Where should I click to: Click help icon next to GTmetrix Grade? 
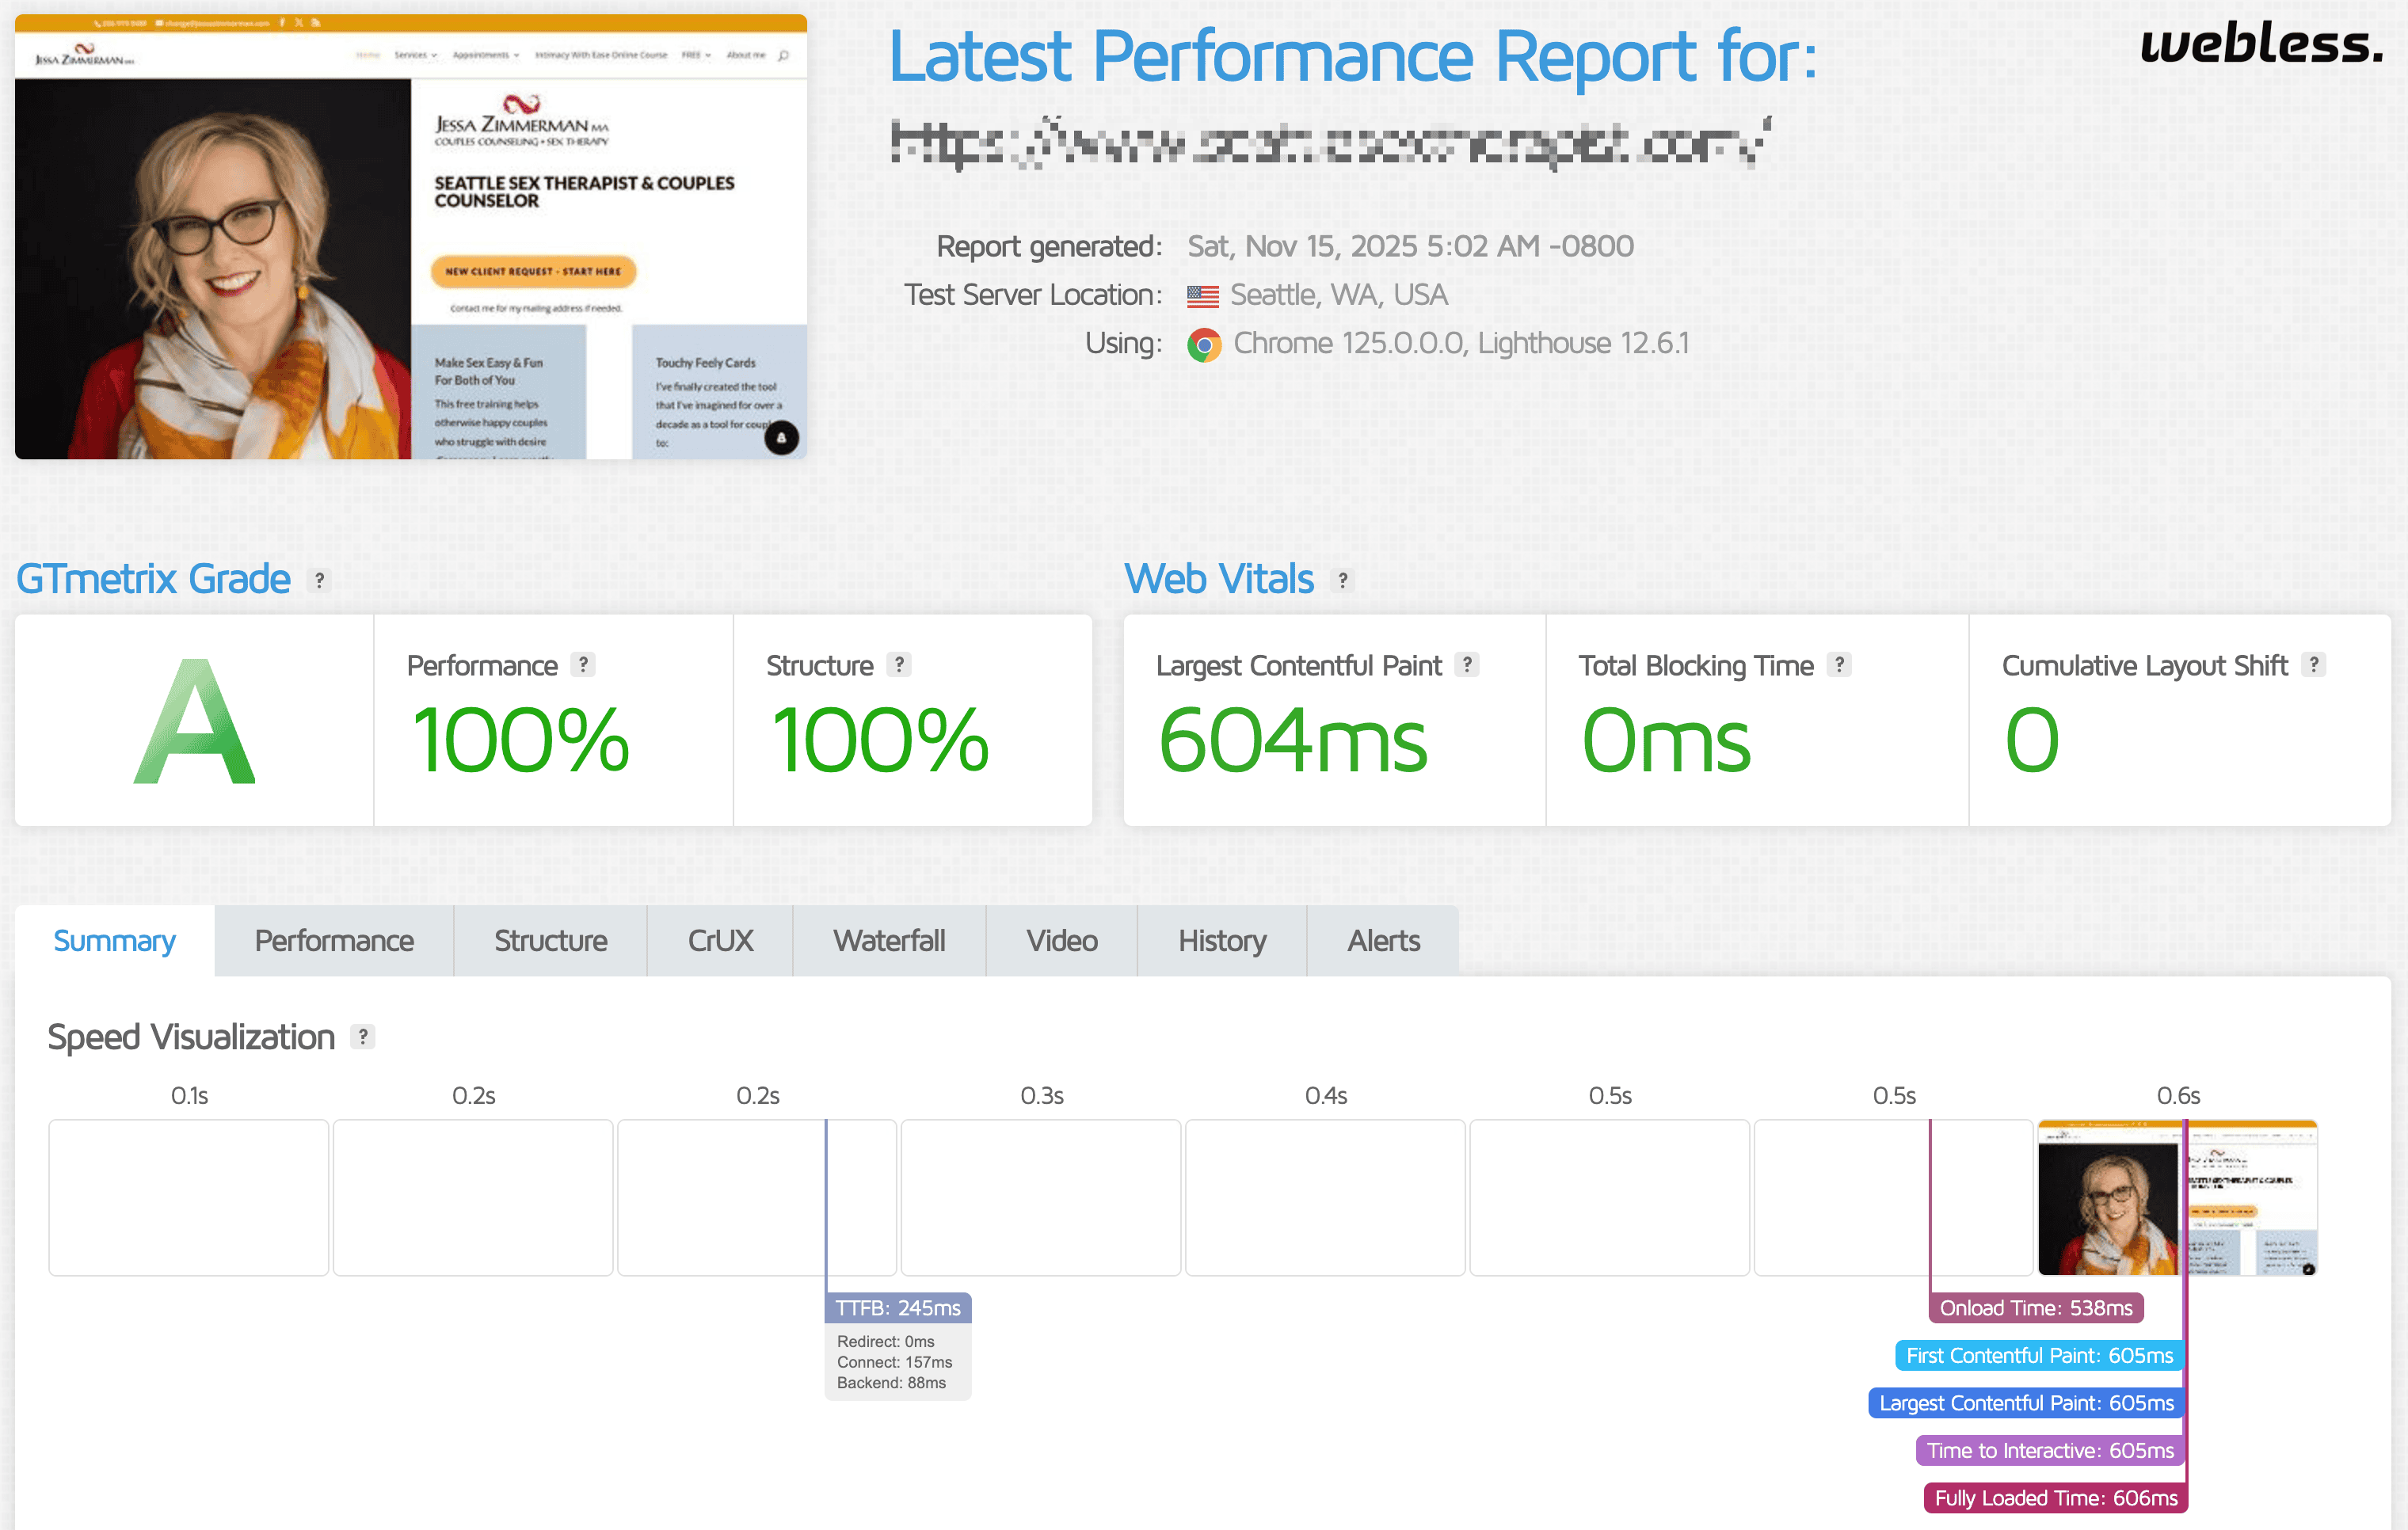click(x=319, y=580)
